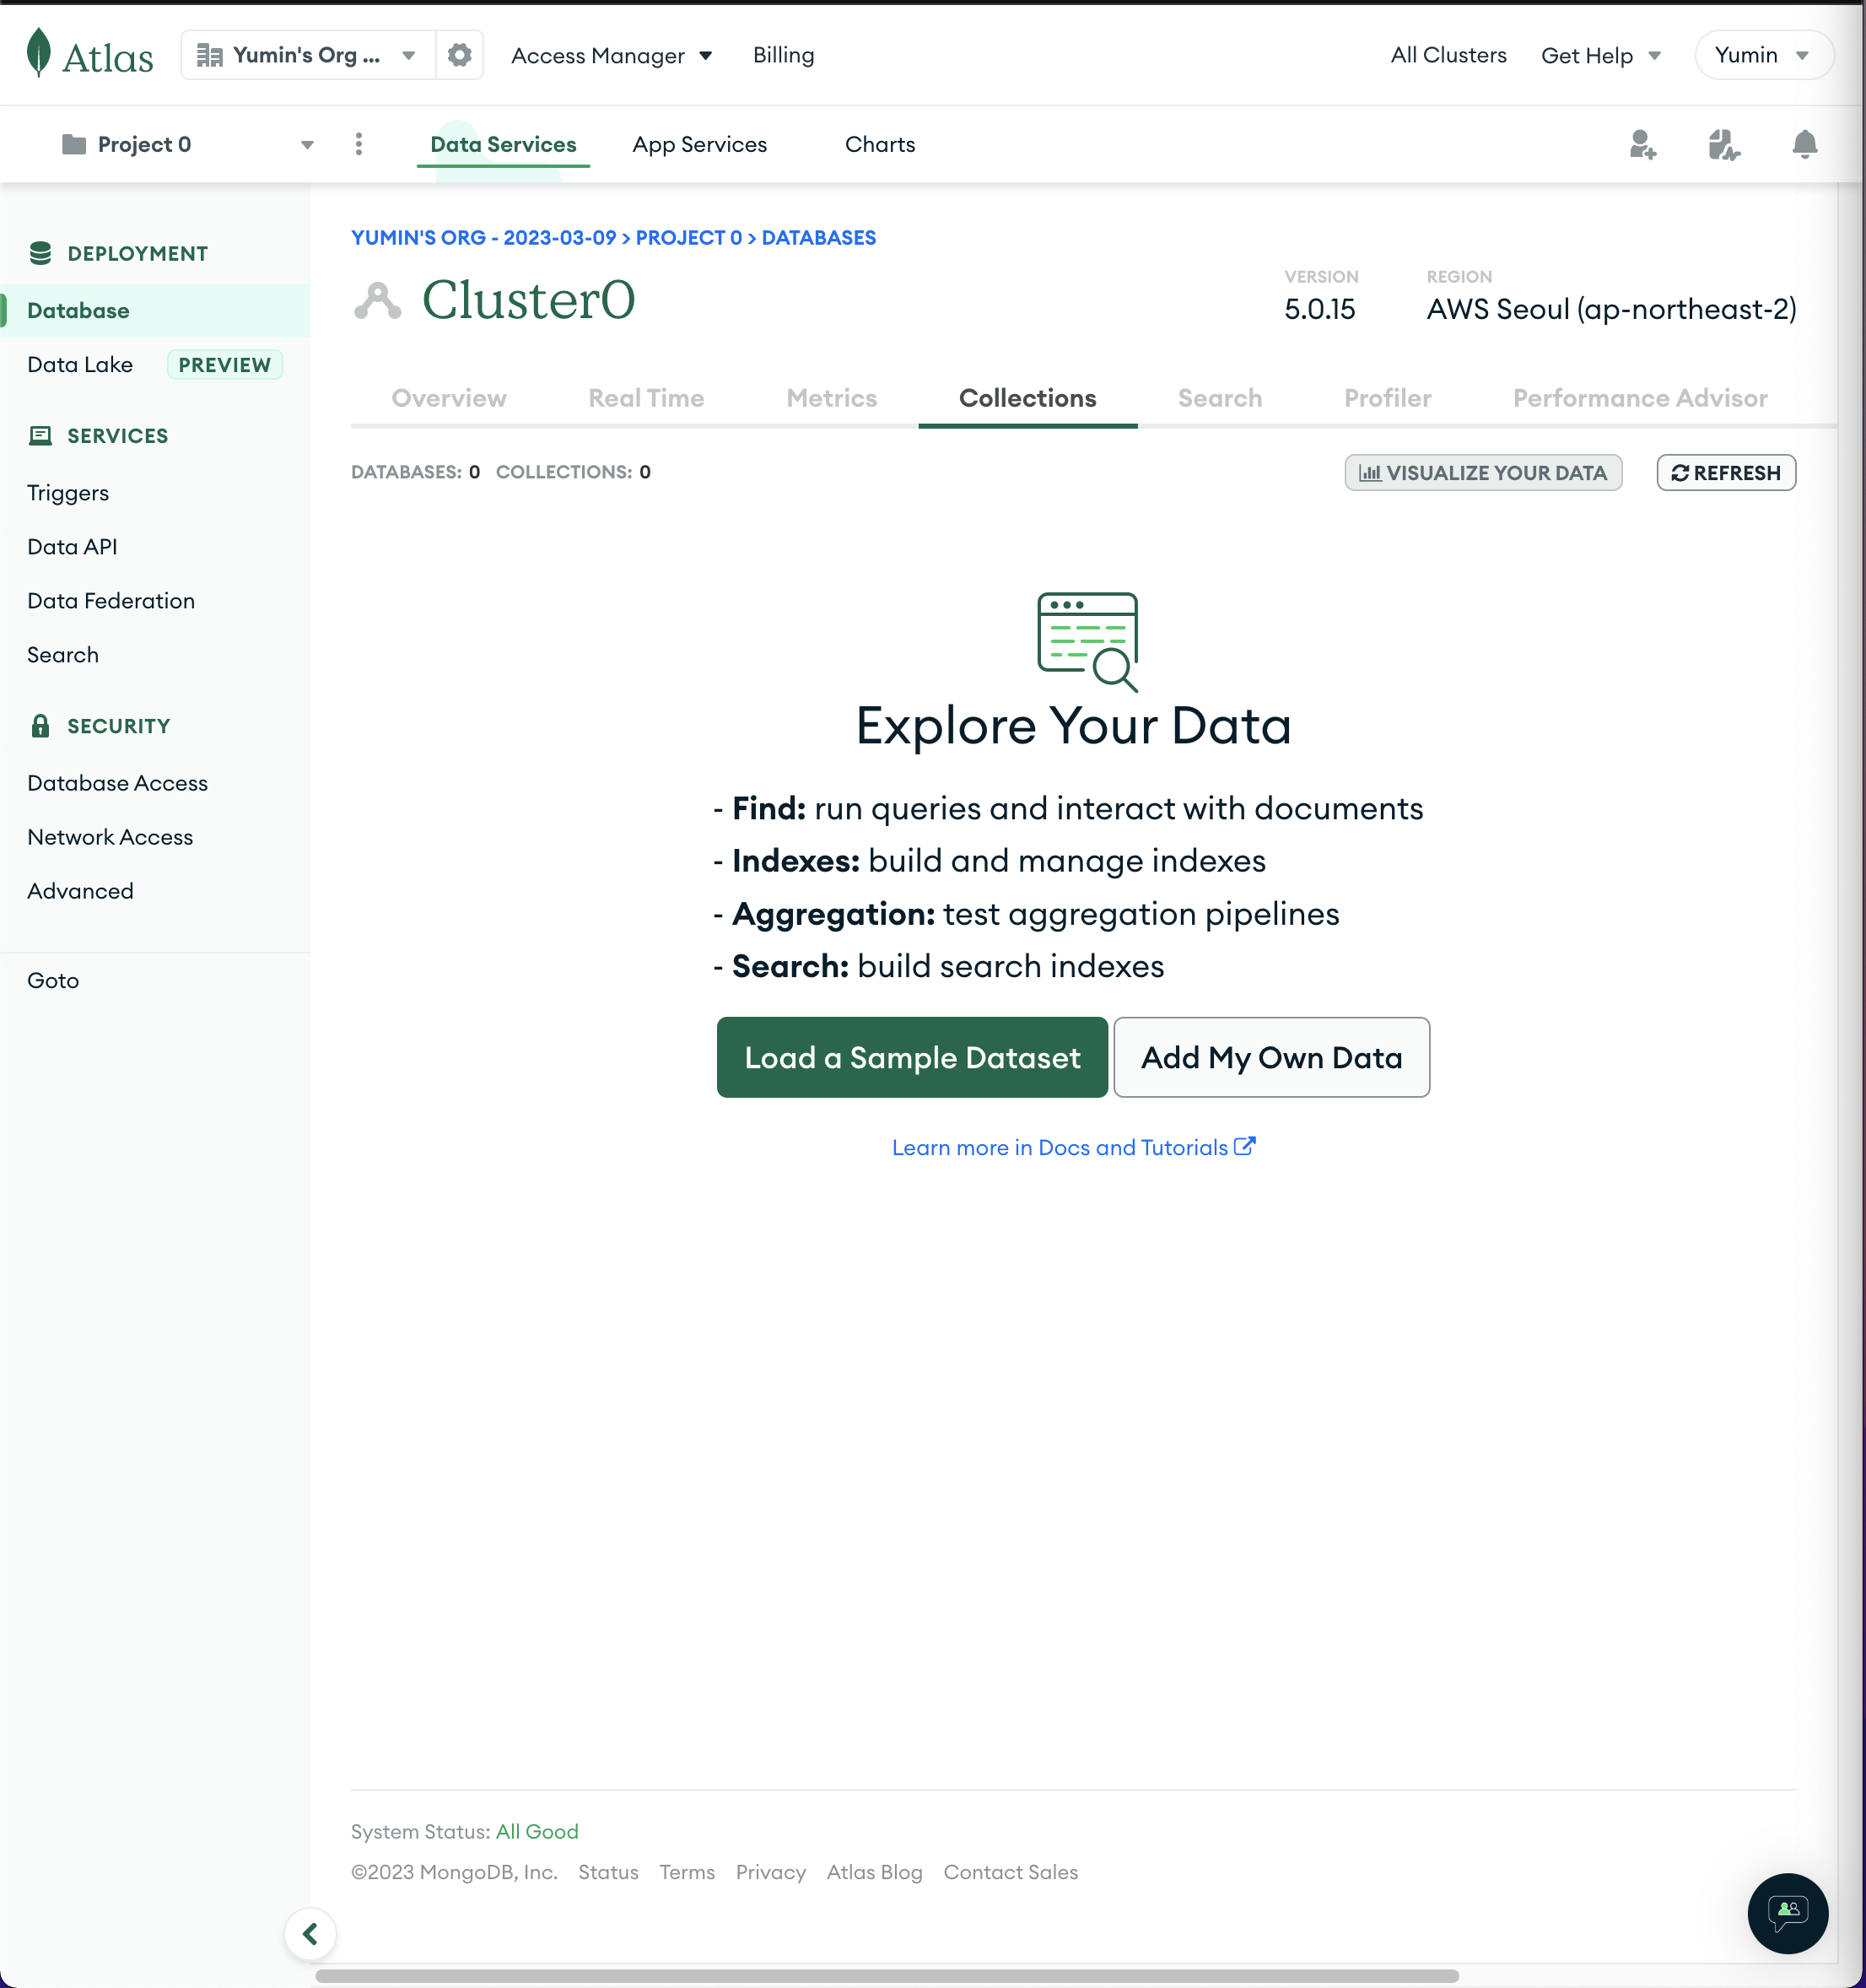Viewport: 1866px width, 1988px height.
Task: Open Data API in the sidebar
Action: 72,547
